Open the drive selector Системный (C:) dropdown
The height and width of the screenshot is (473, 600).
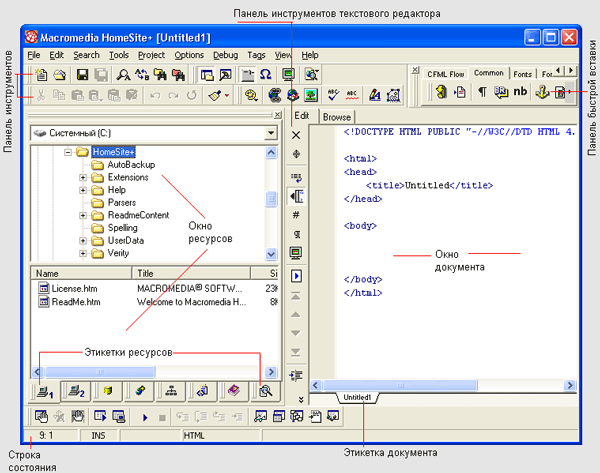(x=271, y=133)
